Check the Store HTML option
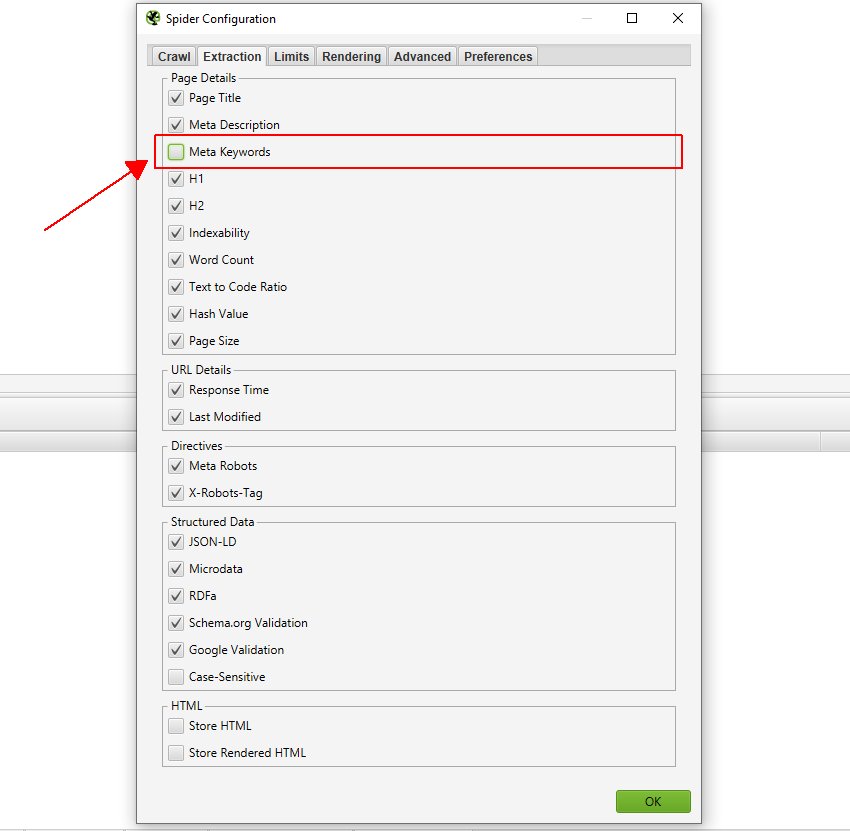 (x=175, y=726)
